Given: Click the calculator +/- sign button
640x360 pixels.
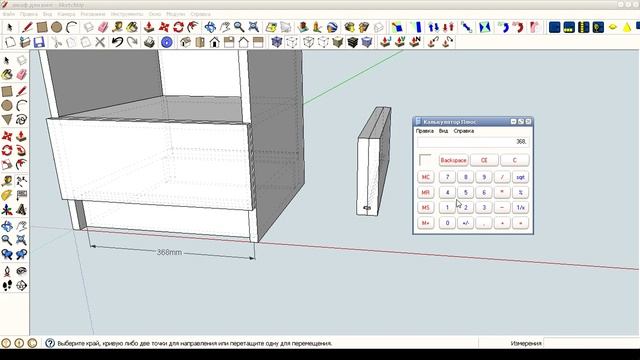Looking at the screenshot, I should [466, 223].
